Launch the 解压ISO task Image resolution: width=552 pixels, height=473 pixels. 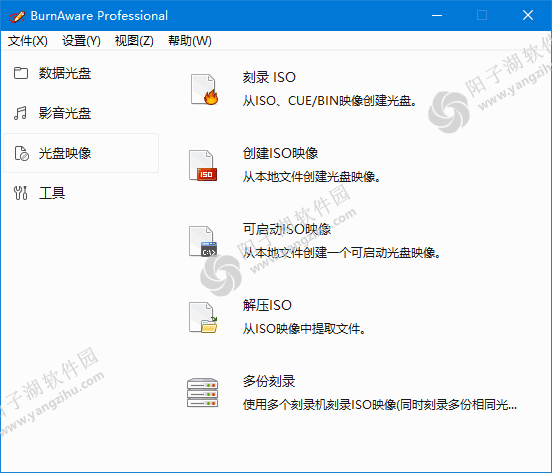tap(267, 305)
